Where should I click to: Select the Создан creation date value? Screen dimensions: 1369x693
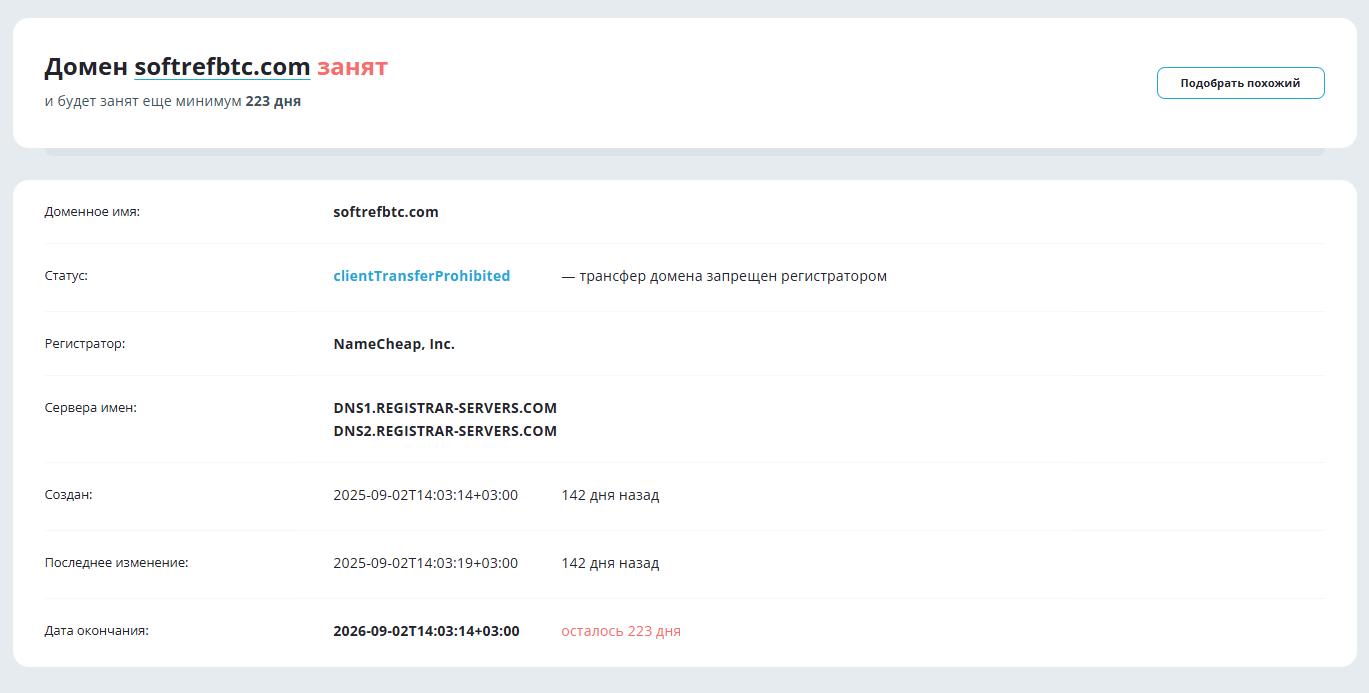[426, 494]
